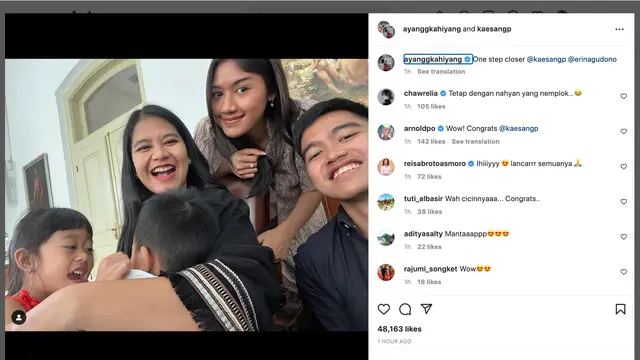
Task: Open the adityasalty username link
Action: point(423,234)
